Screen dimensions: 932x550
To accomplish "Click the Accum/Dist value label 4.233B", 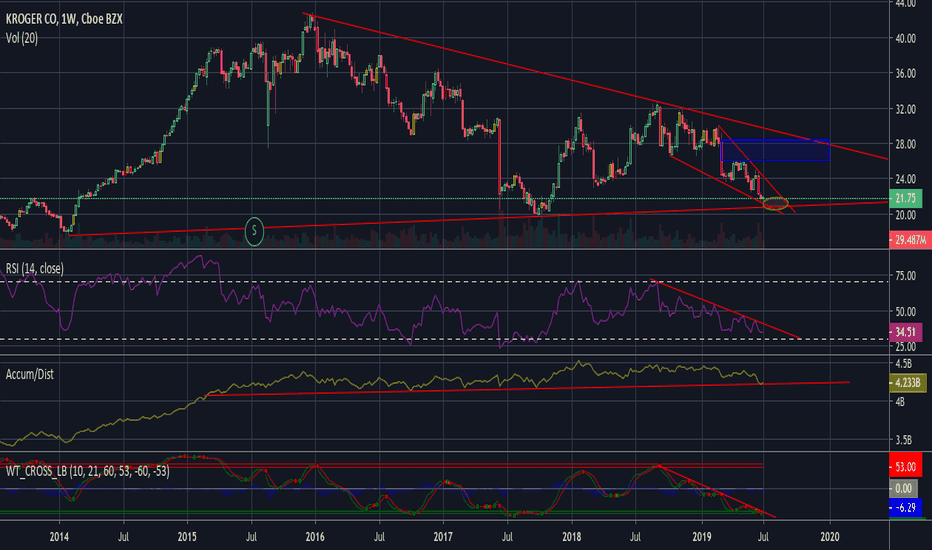I will pos(908,383).
